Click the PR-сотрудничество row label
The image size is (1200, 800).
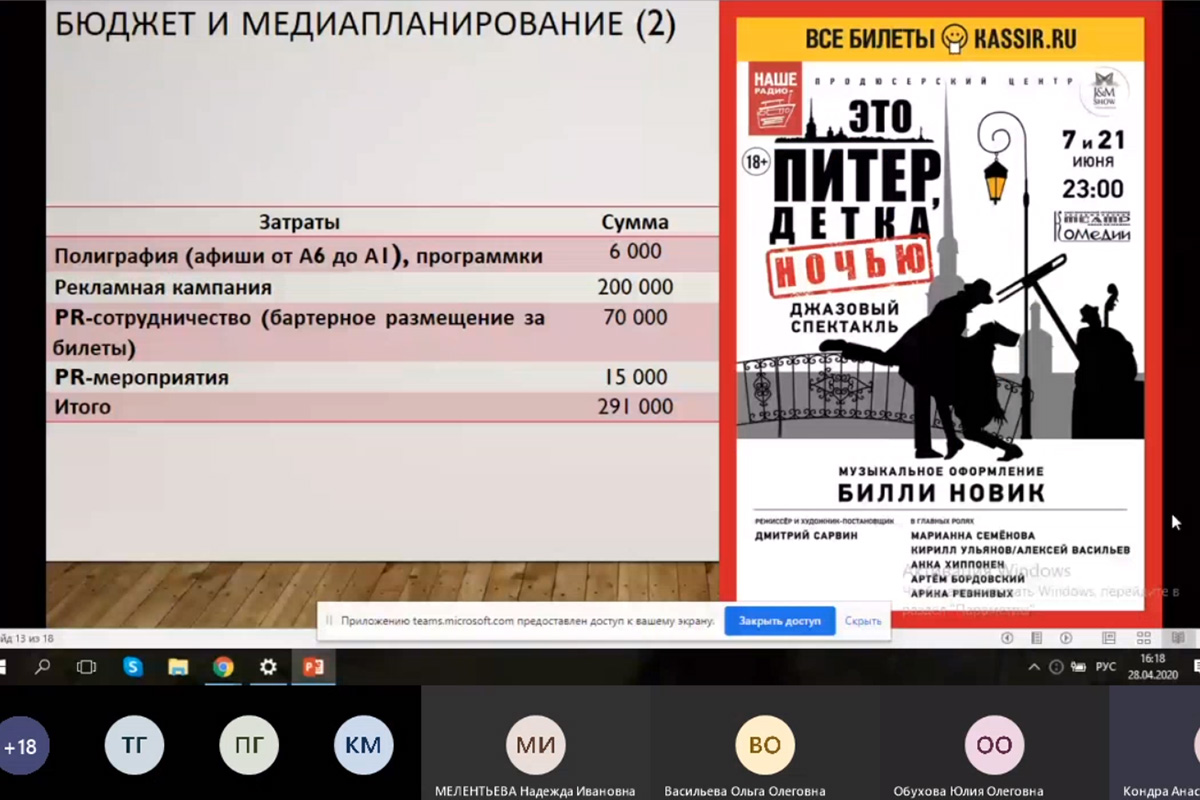299,334
